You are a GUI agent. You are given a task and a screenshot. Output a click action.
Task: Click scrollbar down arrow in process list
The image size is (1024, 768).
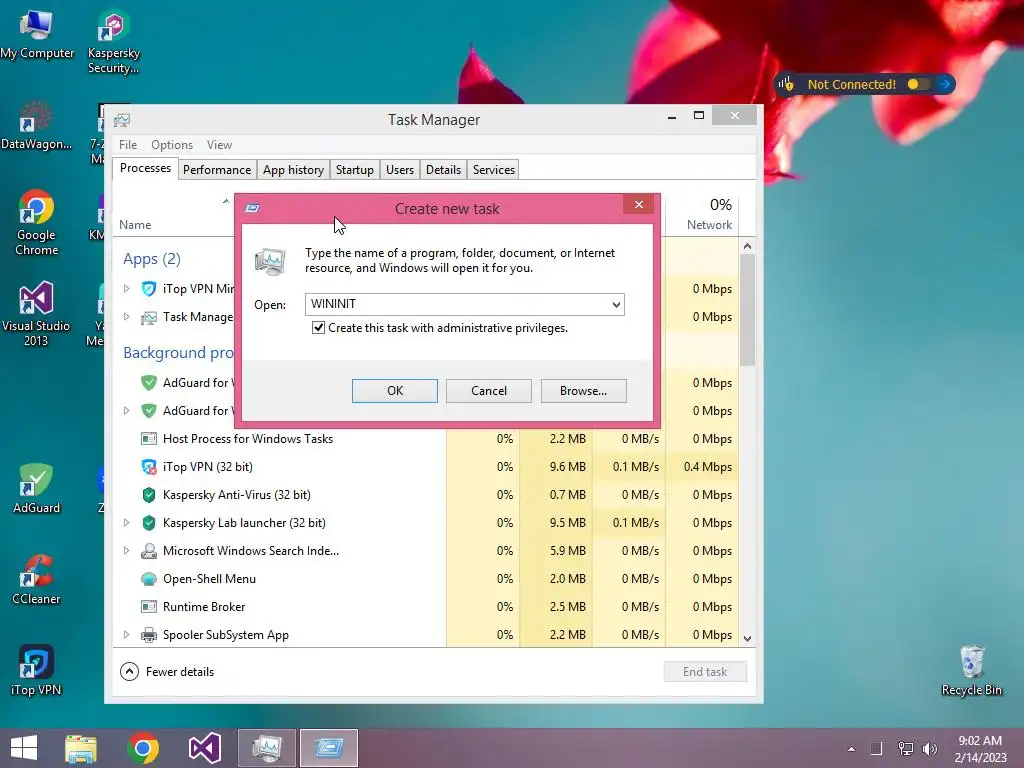(747, 639)
